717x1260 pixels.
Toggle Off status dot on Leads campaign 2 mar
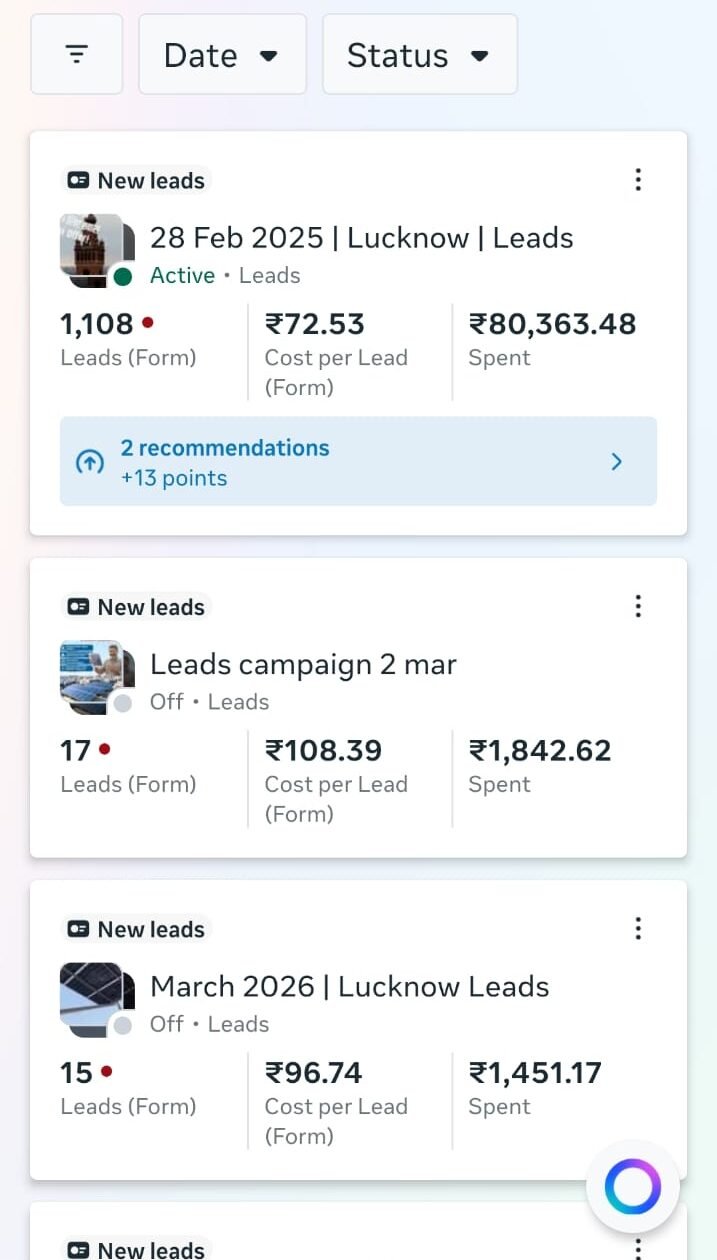tap(123, 703)
